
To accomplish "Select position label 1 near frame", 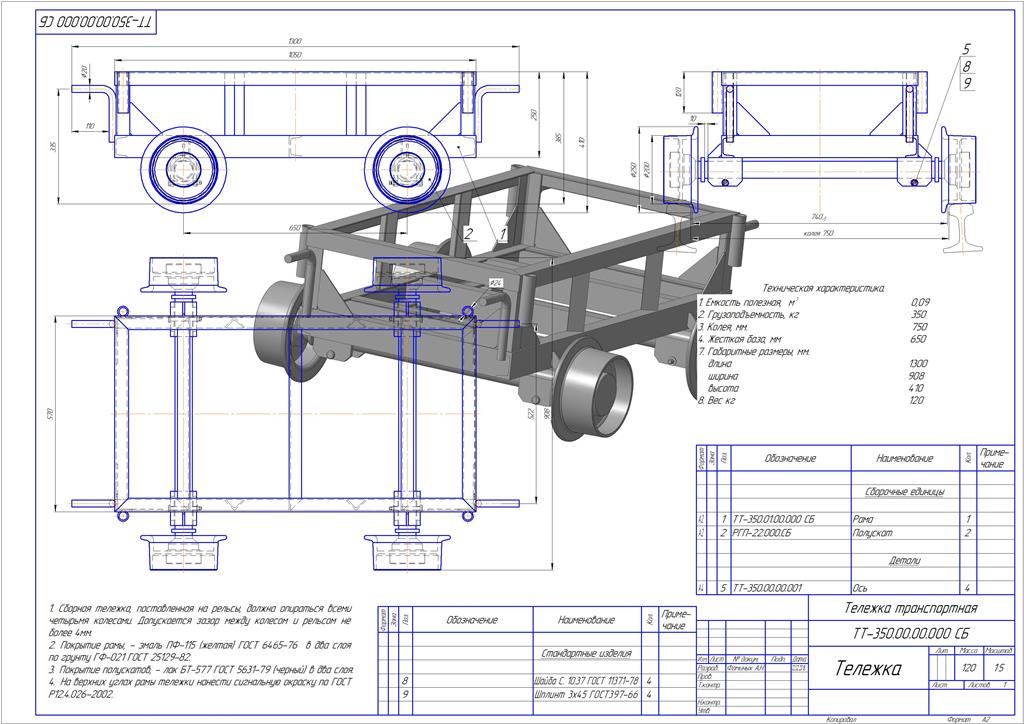I will click(x=503, y=233).
